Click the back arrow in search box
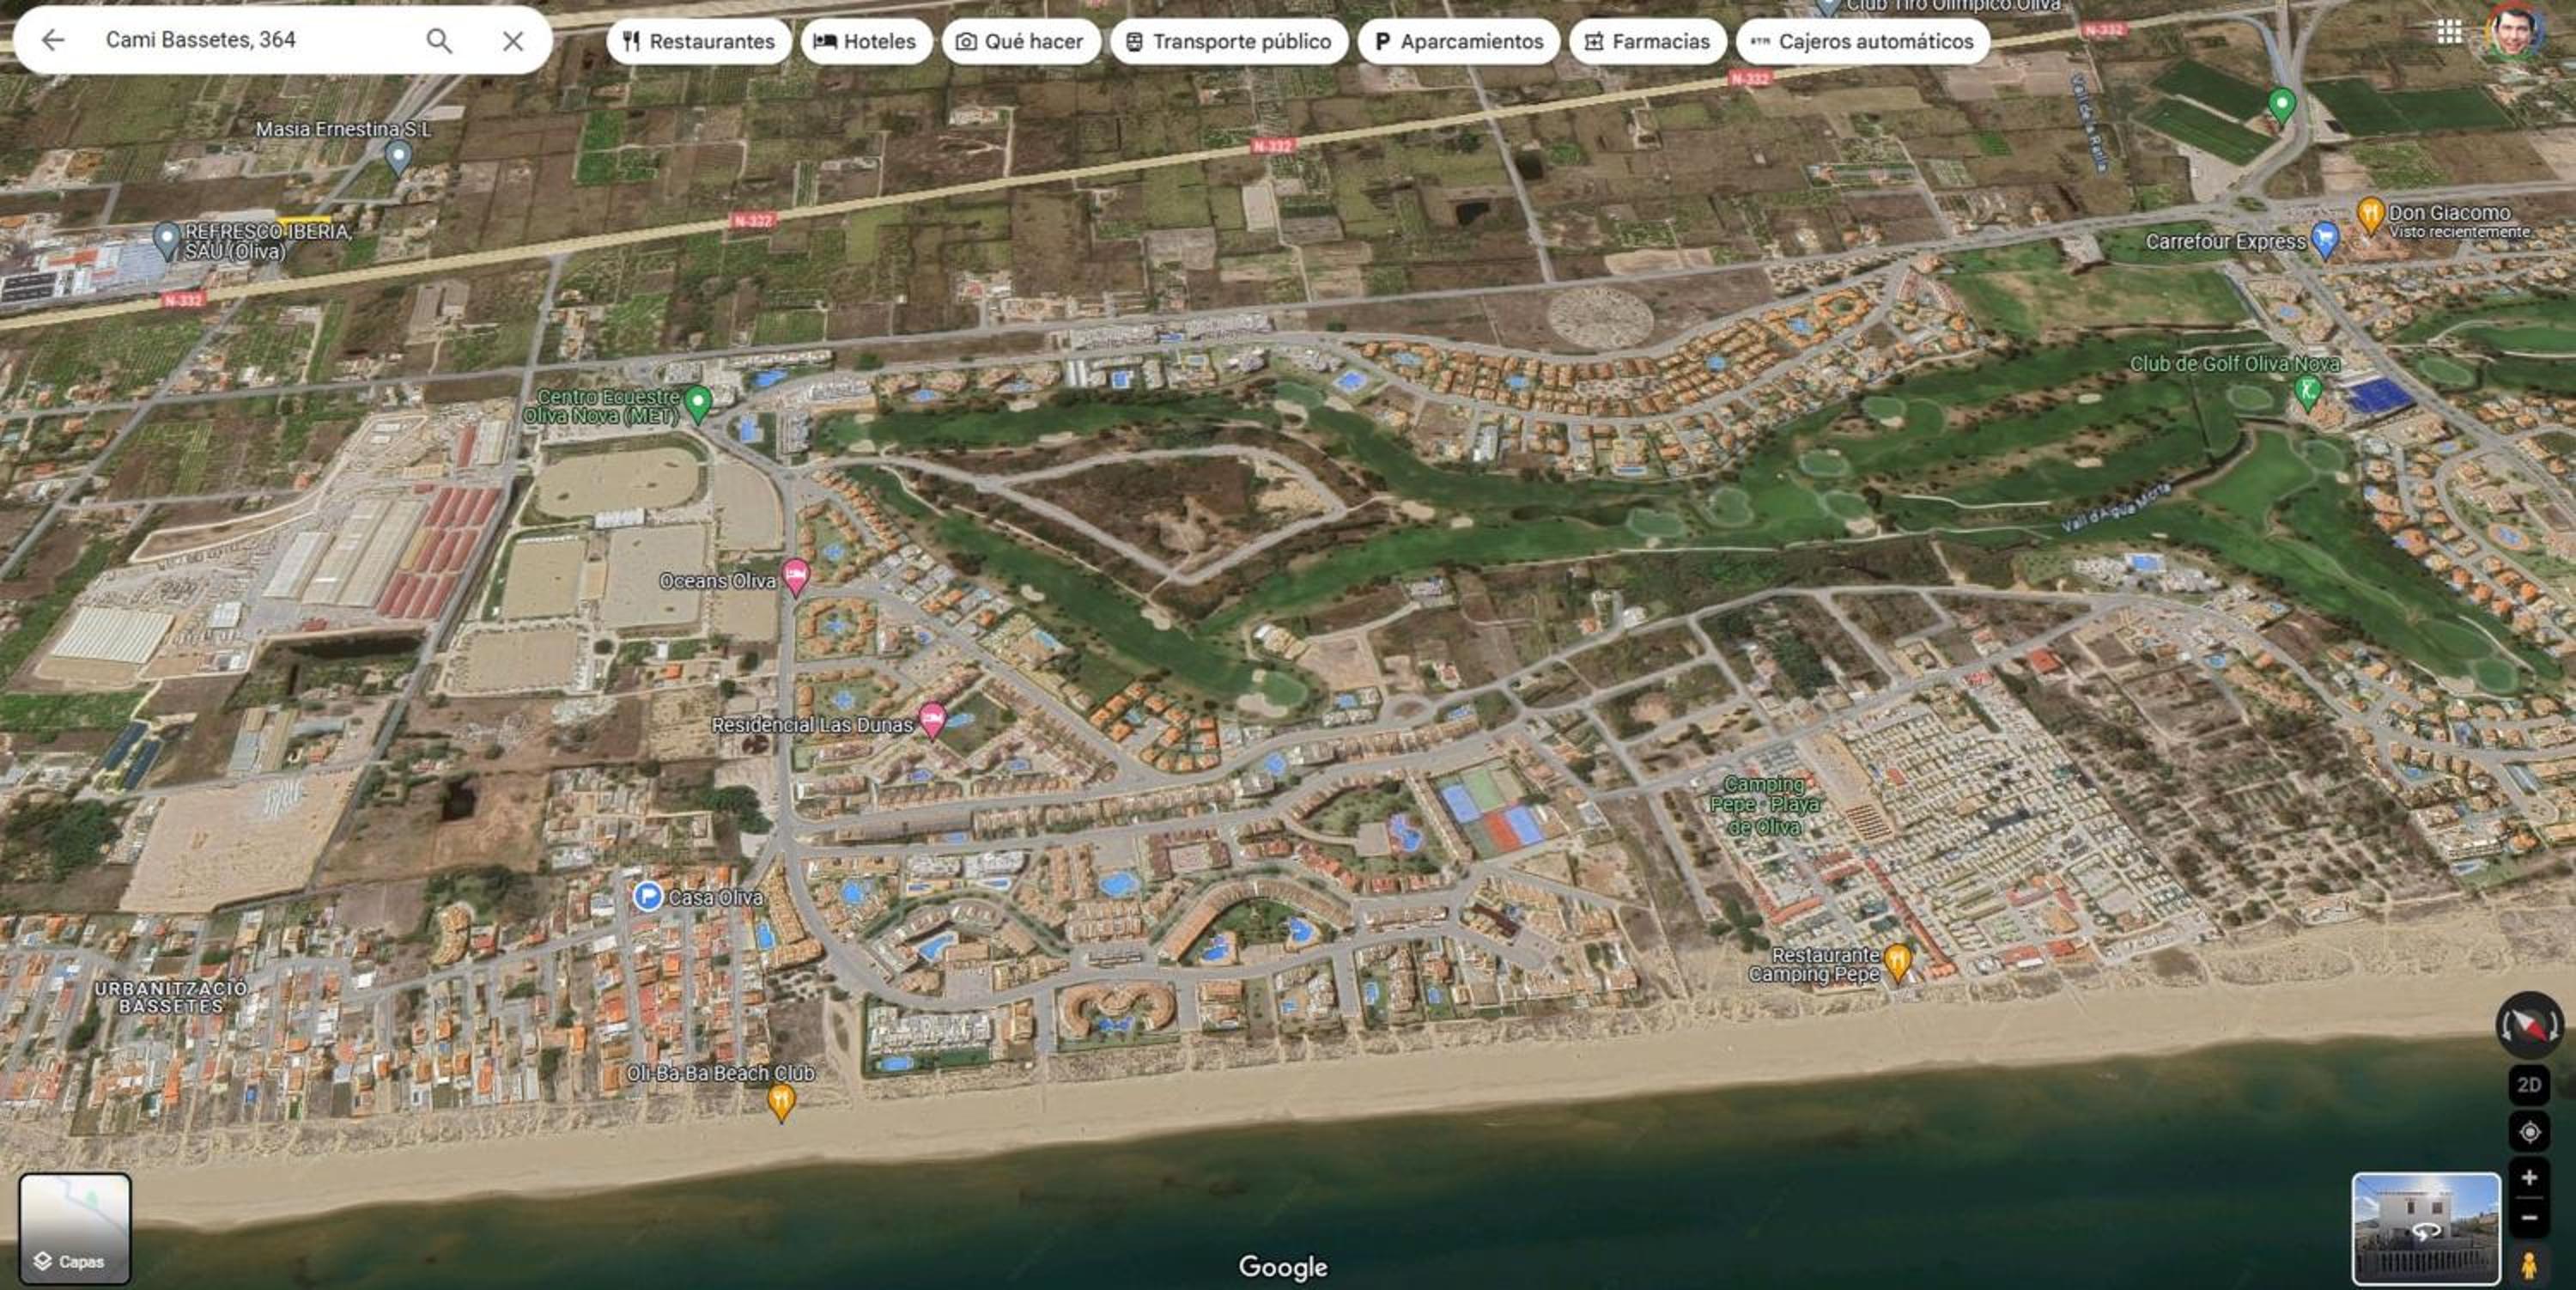Screen dimensions: 2576x1290 pyautogui.click(x=53, y=40)
